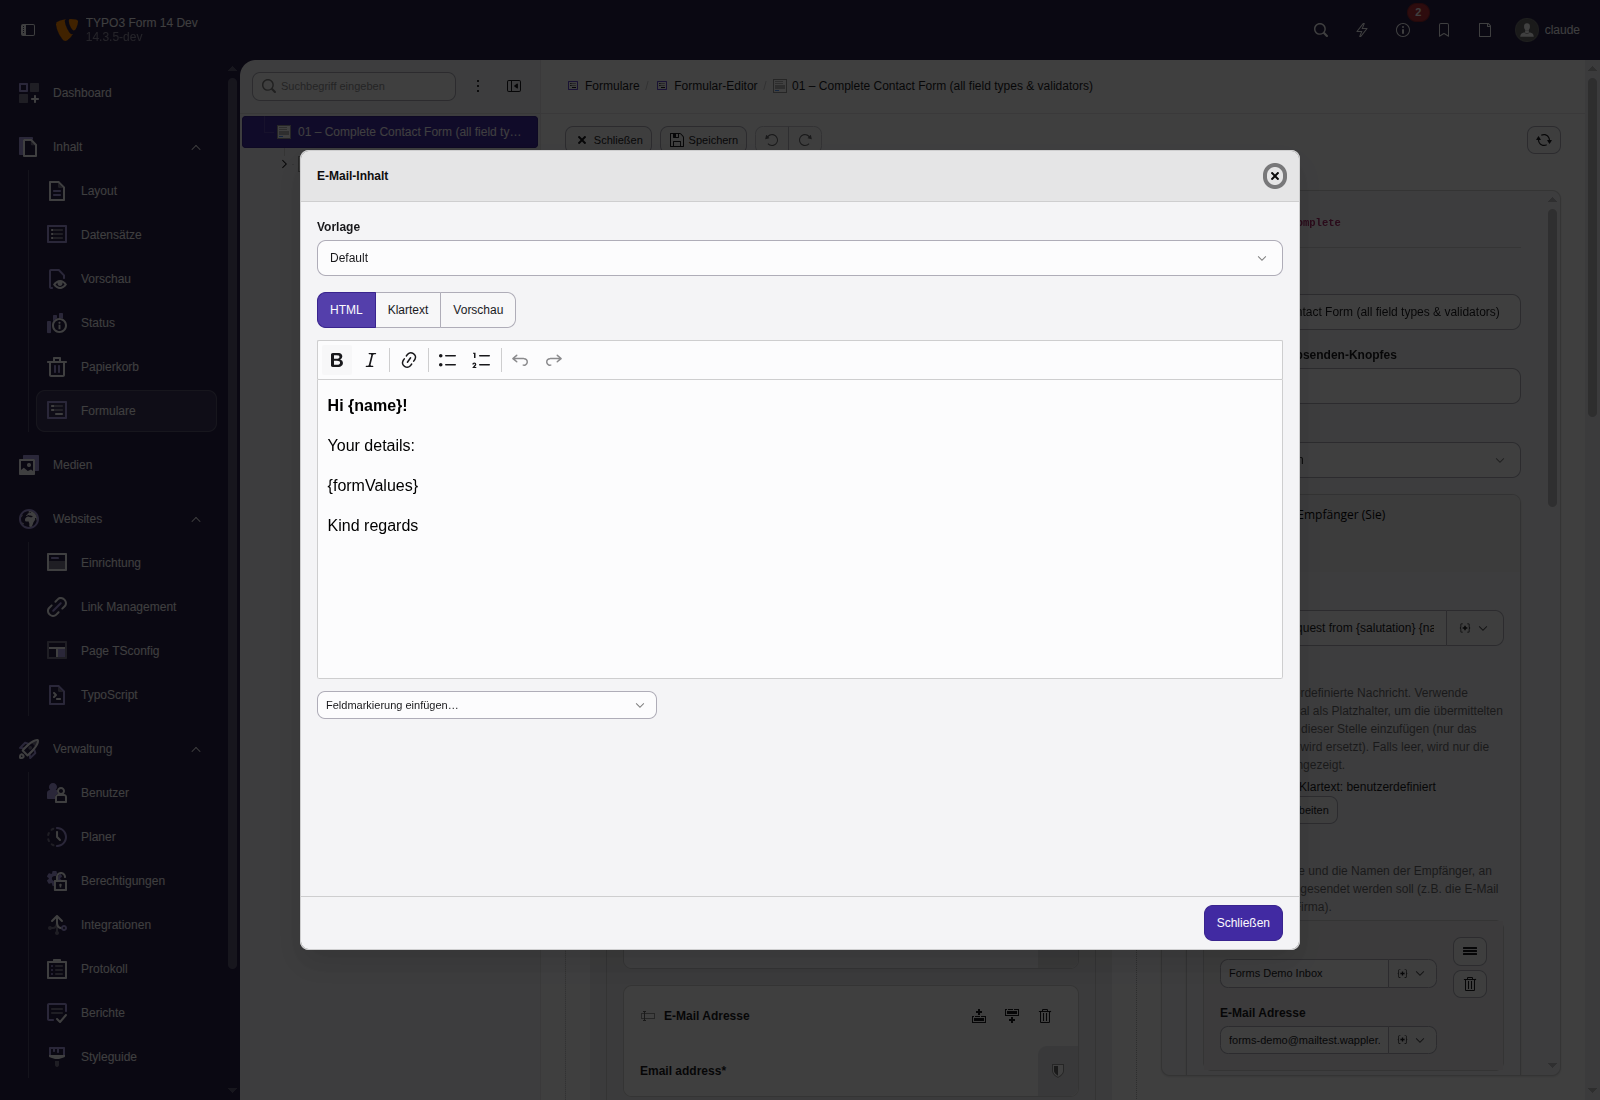Open the cache flash lightning icon
Viewport: 1600px width, 1100px height.
pyautogui.click(x=1362, y=30)
